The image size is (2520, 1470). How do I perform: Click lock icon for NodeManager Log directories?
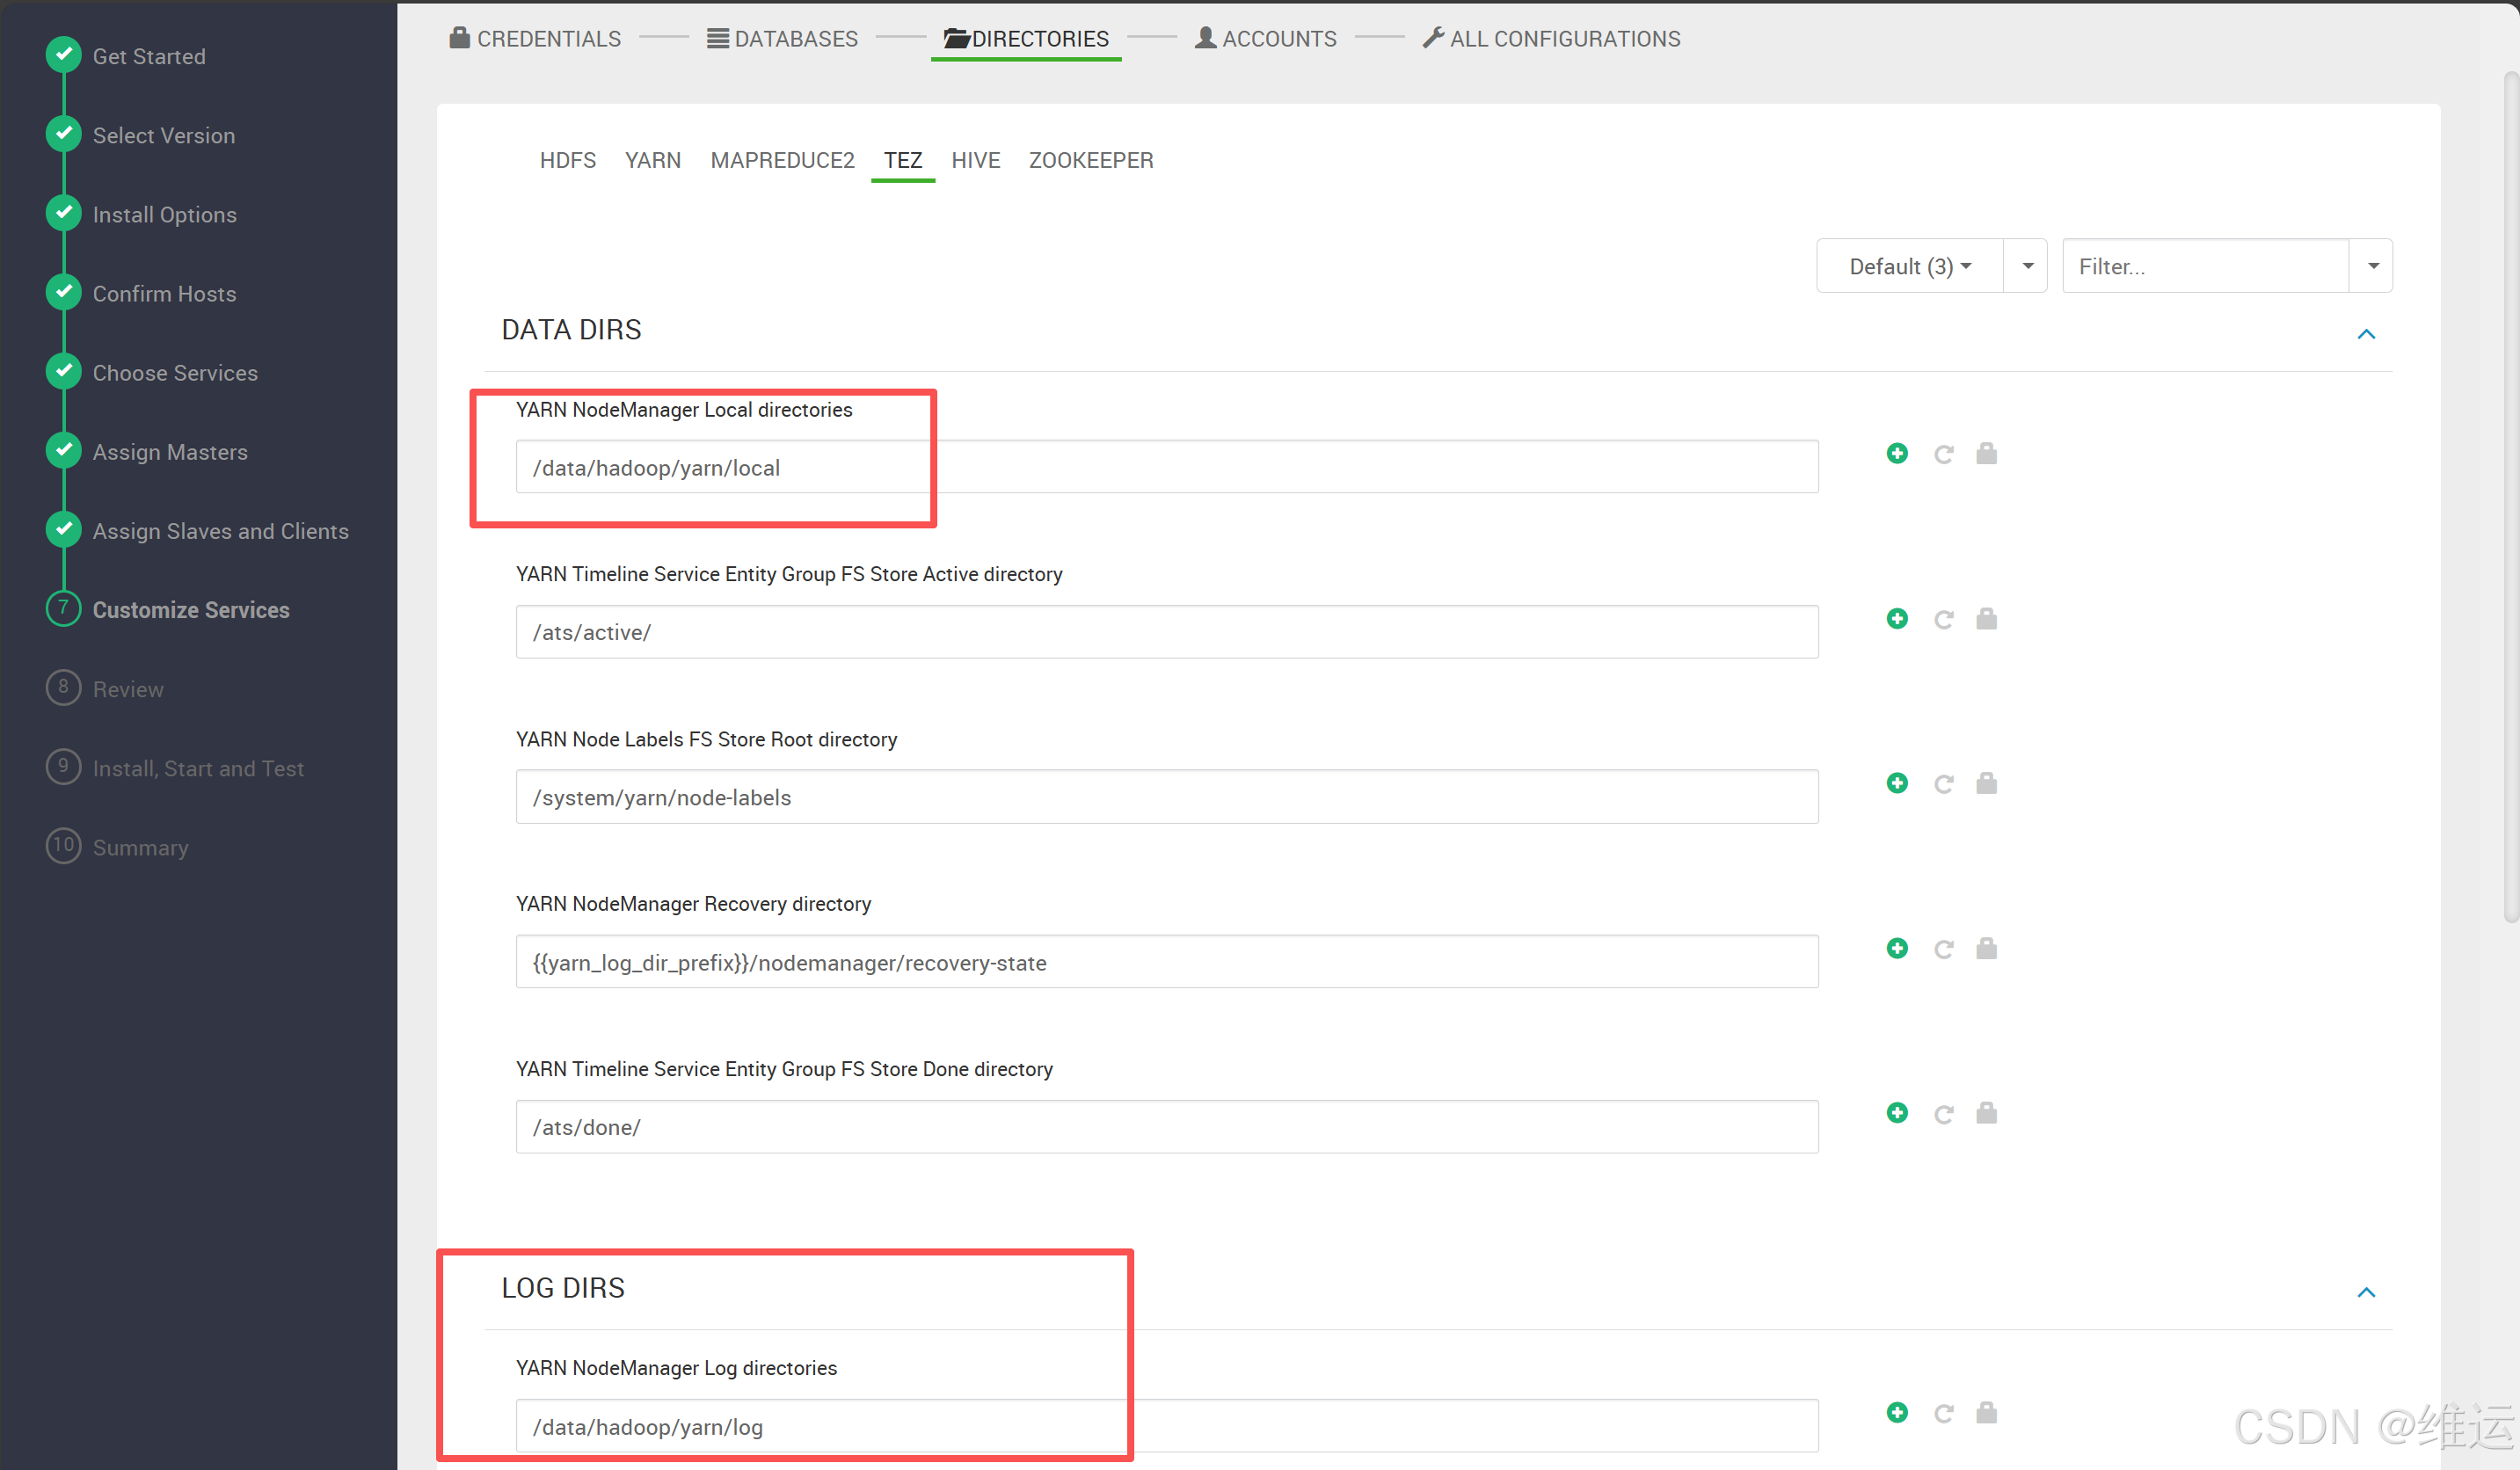1985,1412
